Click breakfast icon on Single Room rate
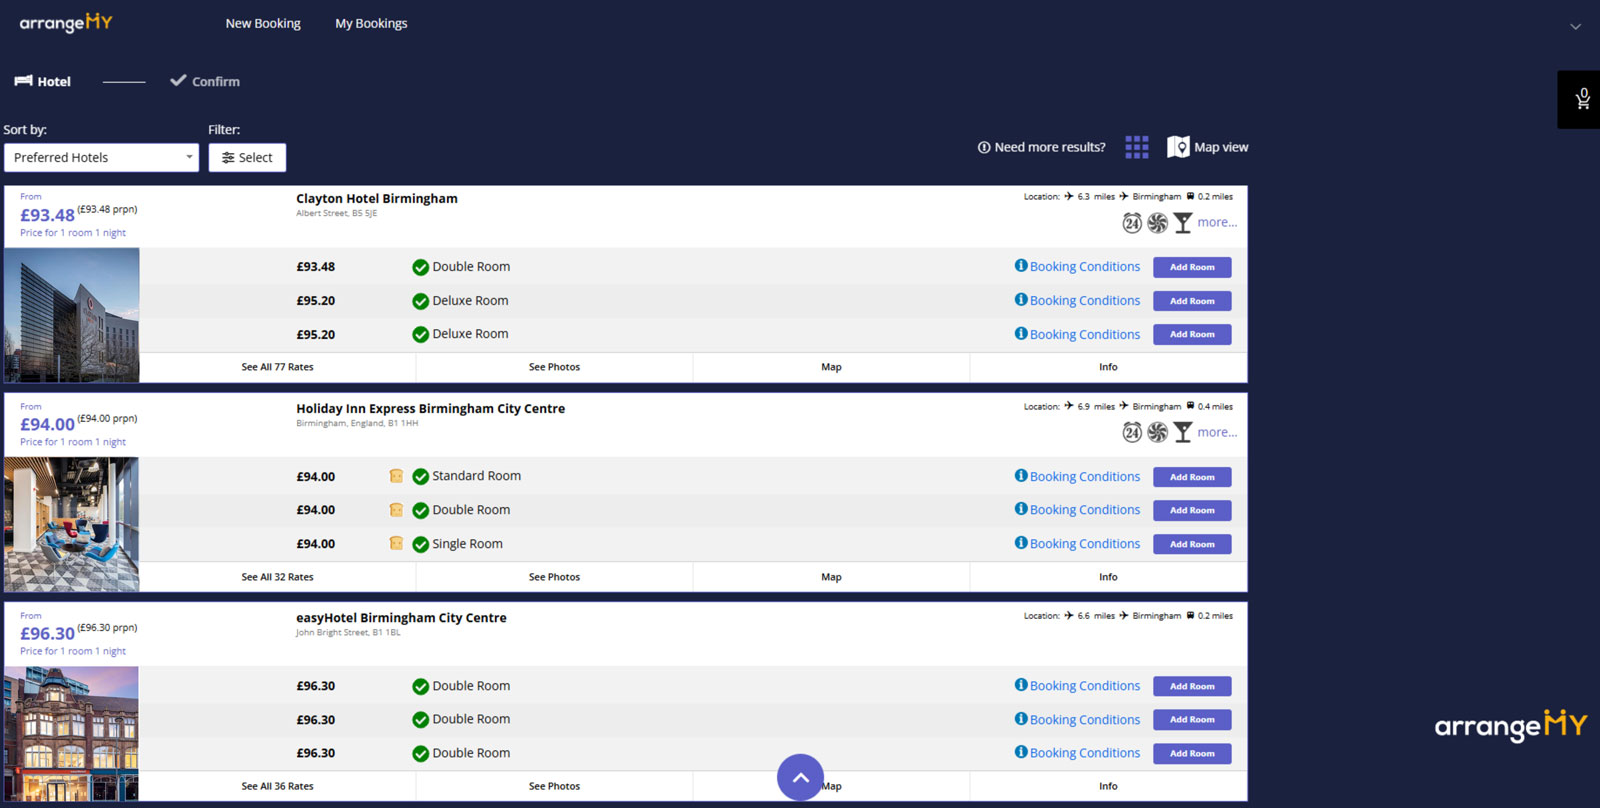Screen dimensions: 1600x808 click(x=396, y=543)
